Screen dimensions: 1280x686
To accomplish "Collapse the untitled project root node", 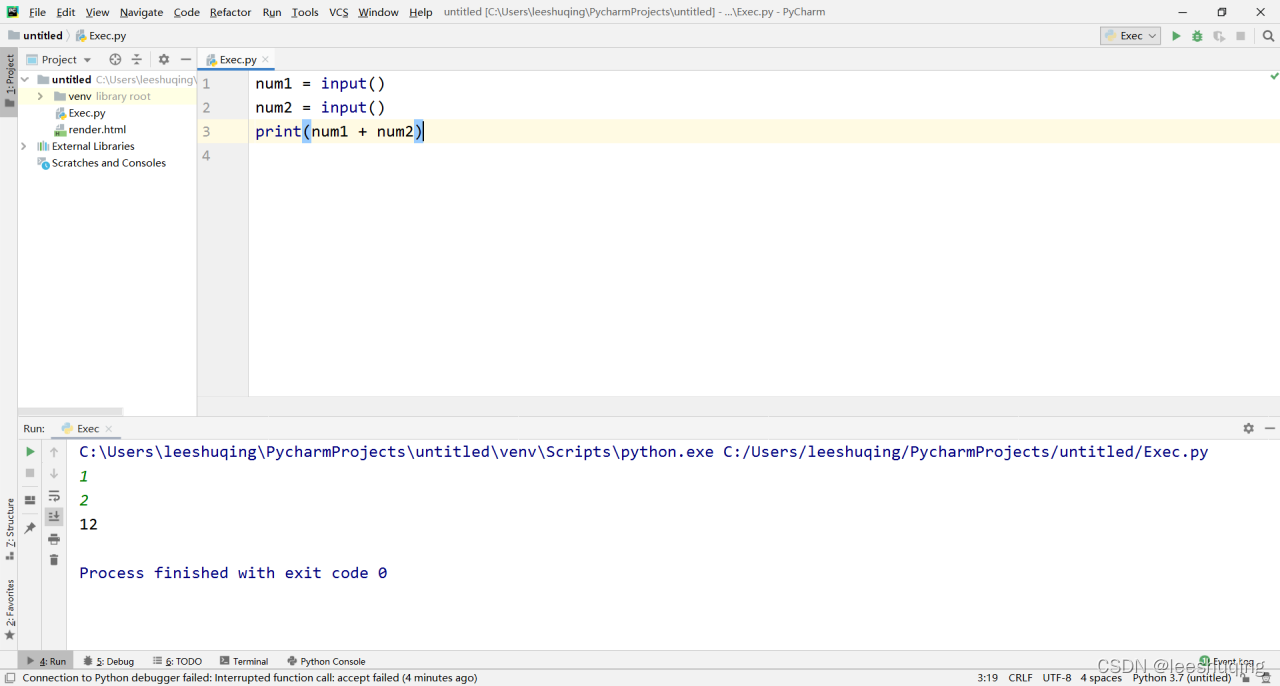I will coord(25,80).
